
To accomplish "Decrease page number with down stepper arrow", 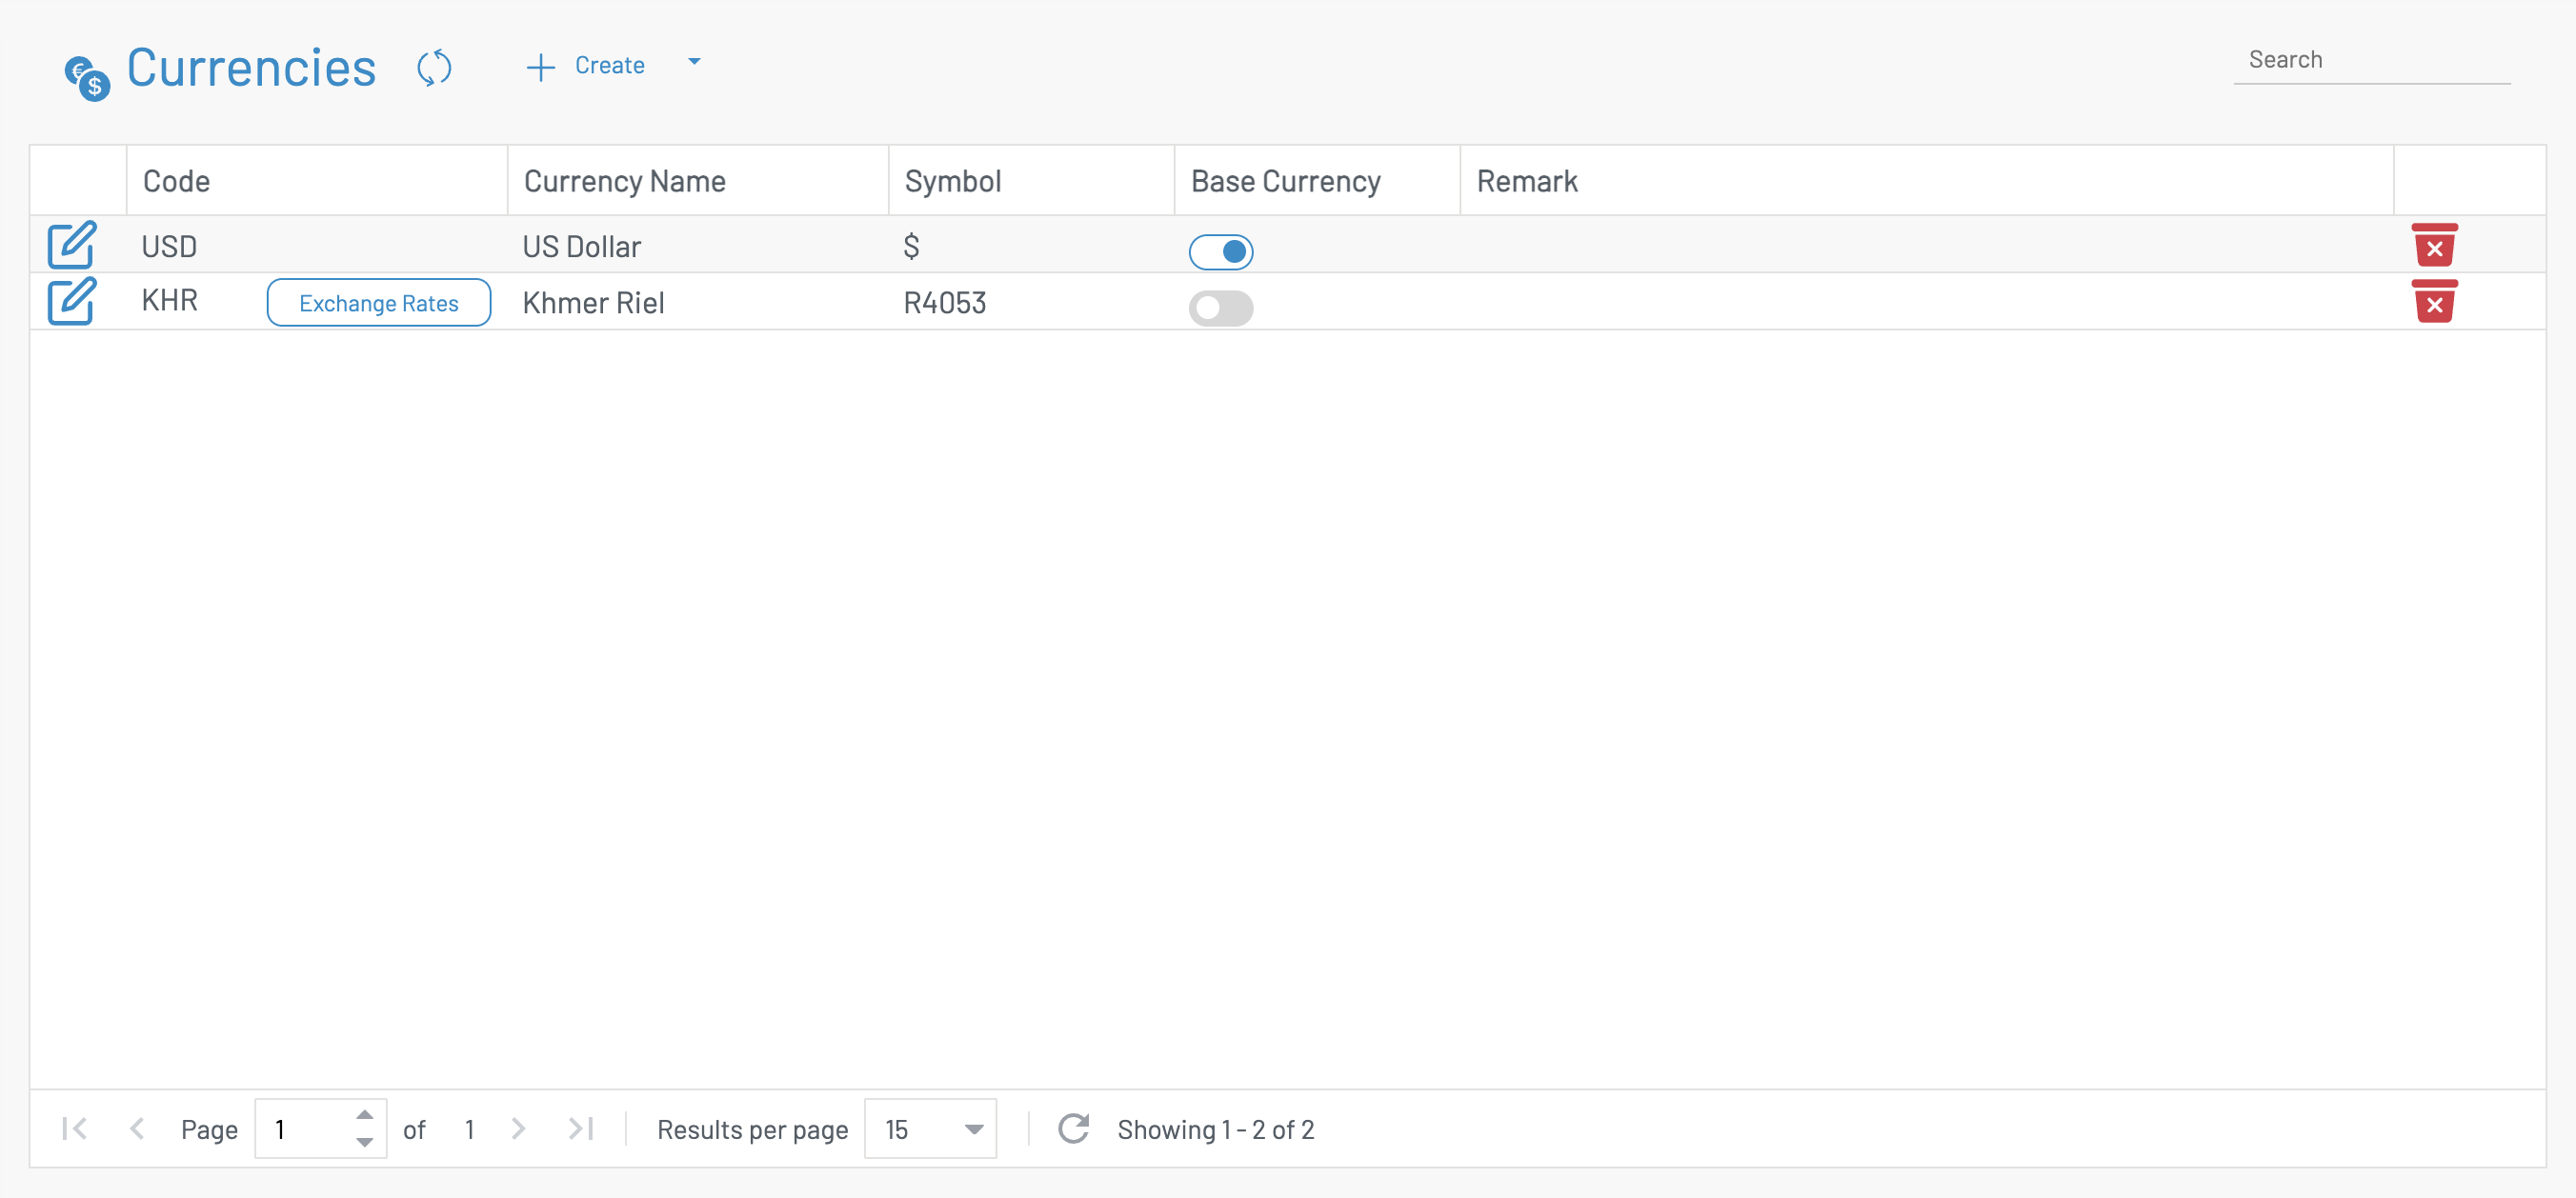I will coord(365,1142).
